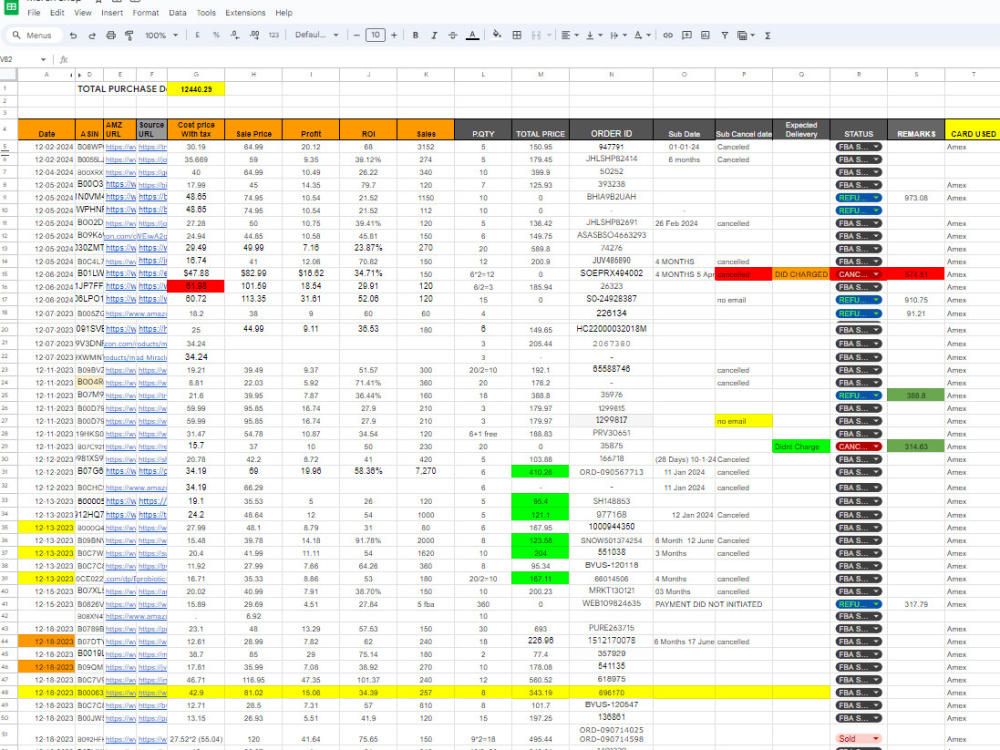Screen dimensions: 1000x750
Task: Toggle strikethrough formatting
Action: [x=453, y=36]
